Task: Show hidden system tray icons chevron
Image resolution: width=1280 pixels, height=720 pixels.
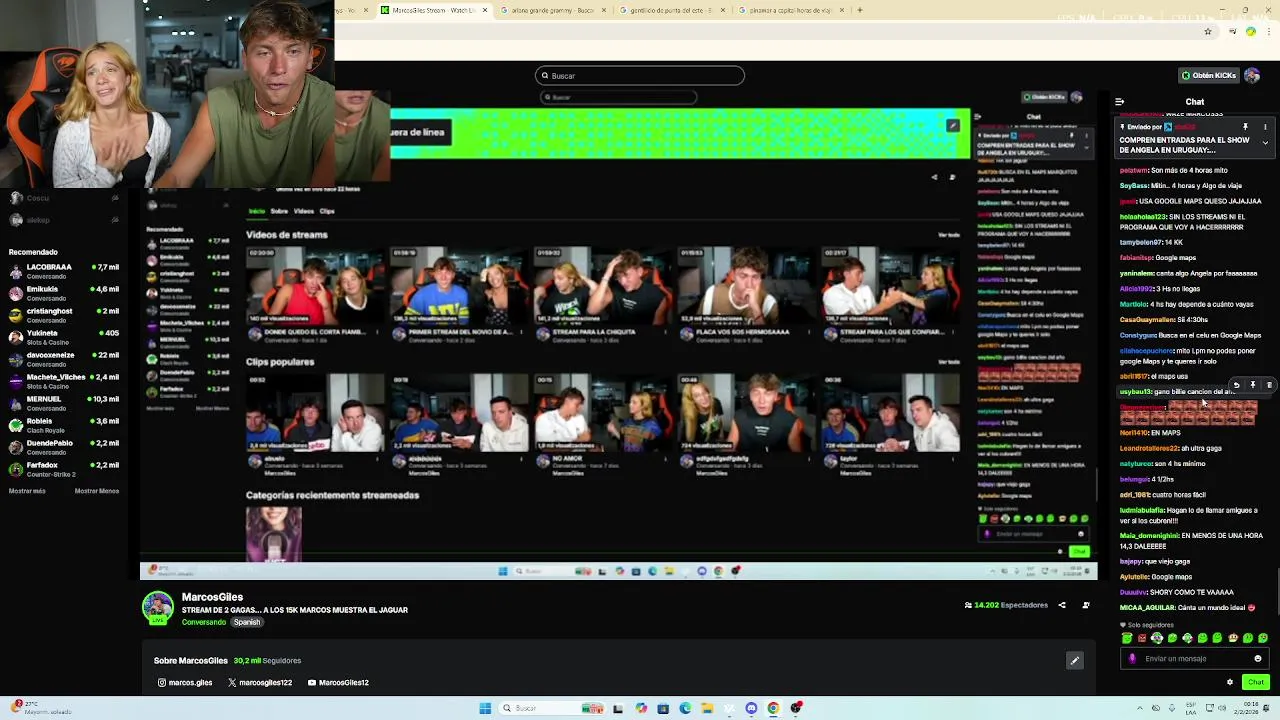Action: 1139,708
